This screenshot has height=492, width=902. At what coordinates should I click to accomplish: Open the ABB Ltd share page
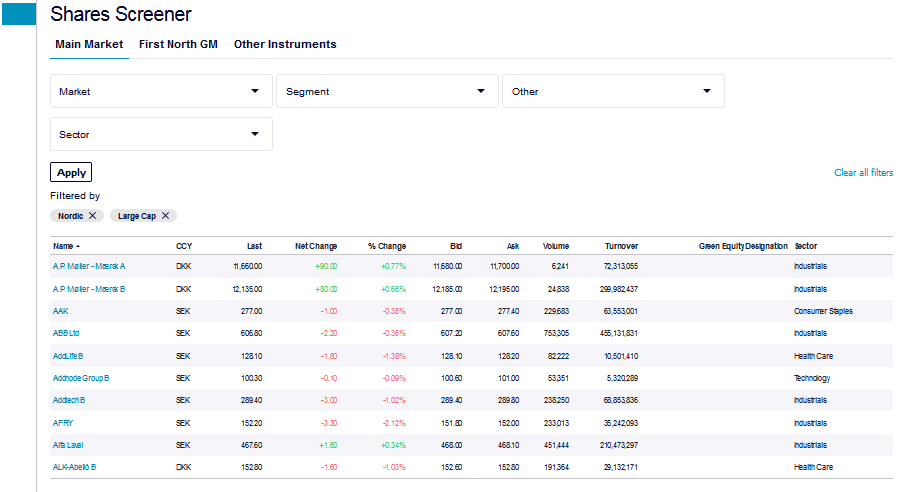[x=66, y=333]
